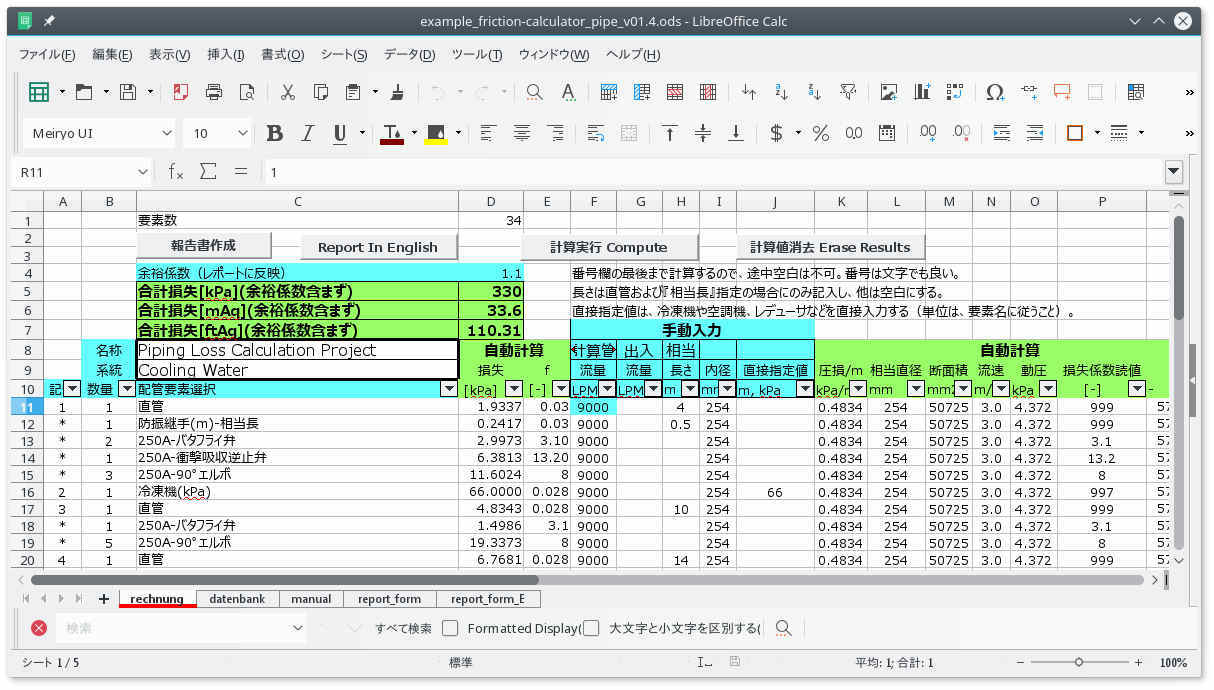Open the ファイル(F) menu
Image resolution: width=1214 pixels, height=690 pixels.
(x=47, y=55)
